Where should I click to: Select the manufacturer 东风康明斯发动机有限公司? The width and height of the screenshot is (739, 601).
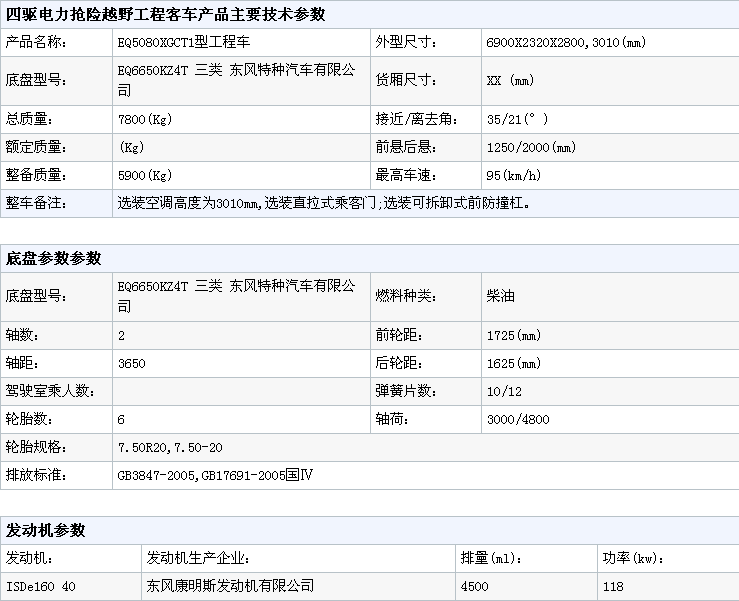click(230, 586)
